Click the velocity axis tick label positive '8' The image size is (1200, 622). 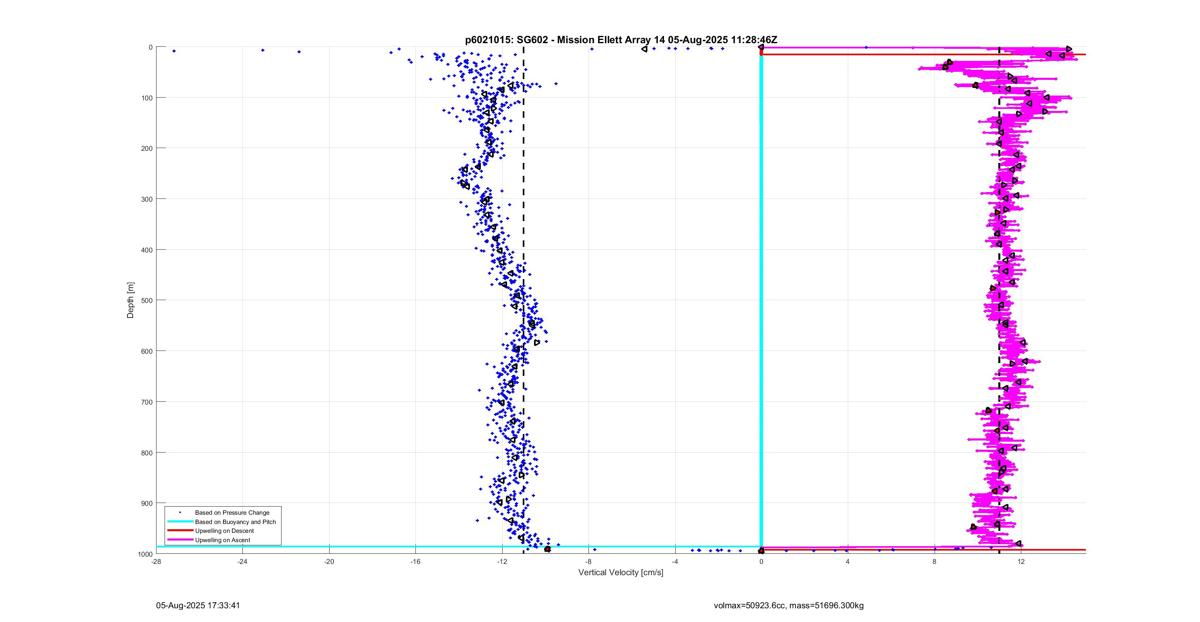pyautogui.click(x=934, y=562)
